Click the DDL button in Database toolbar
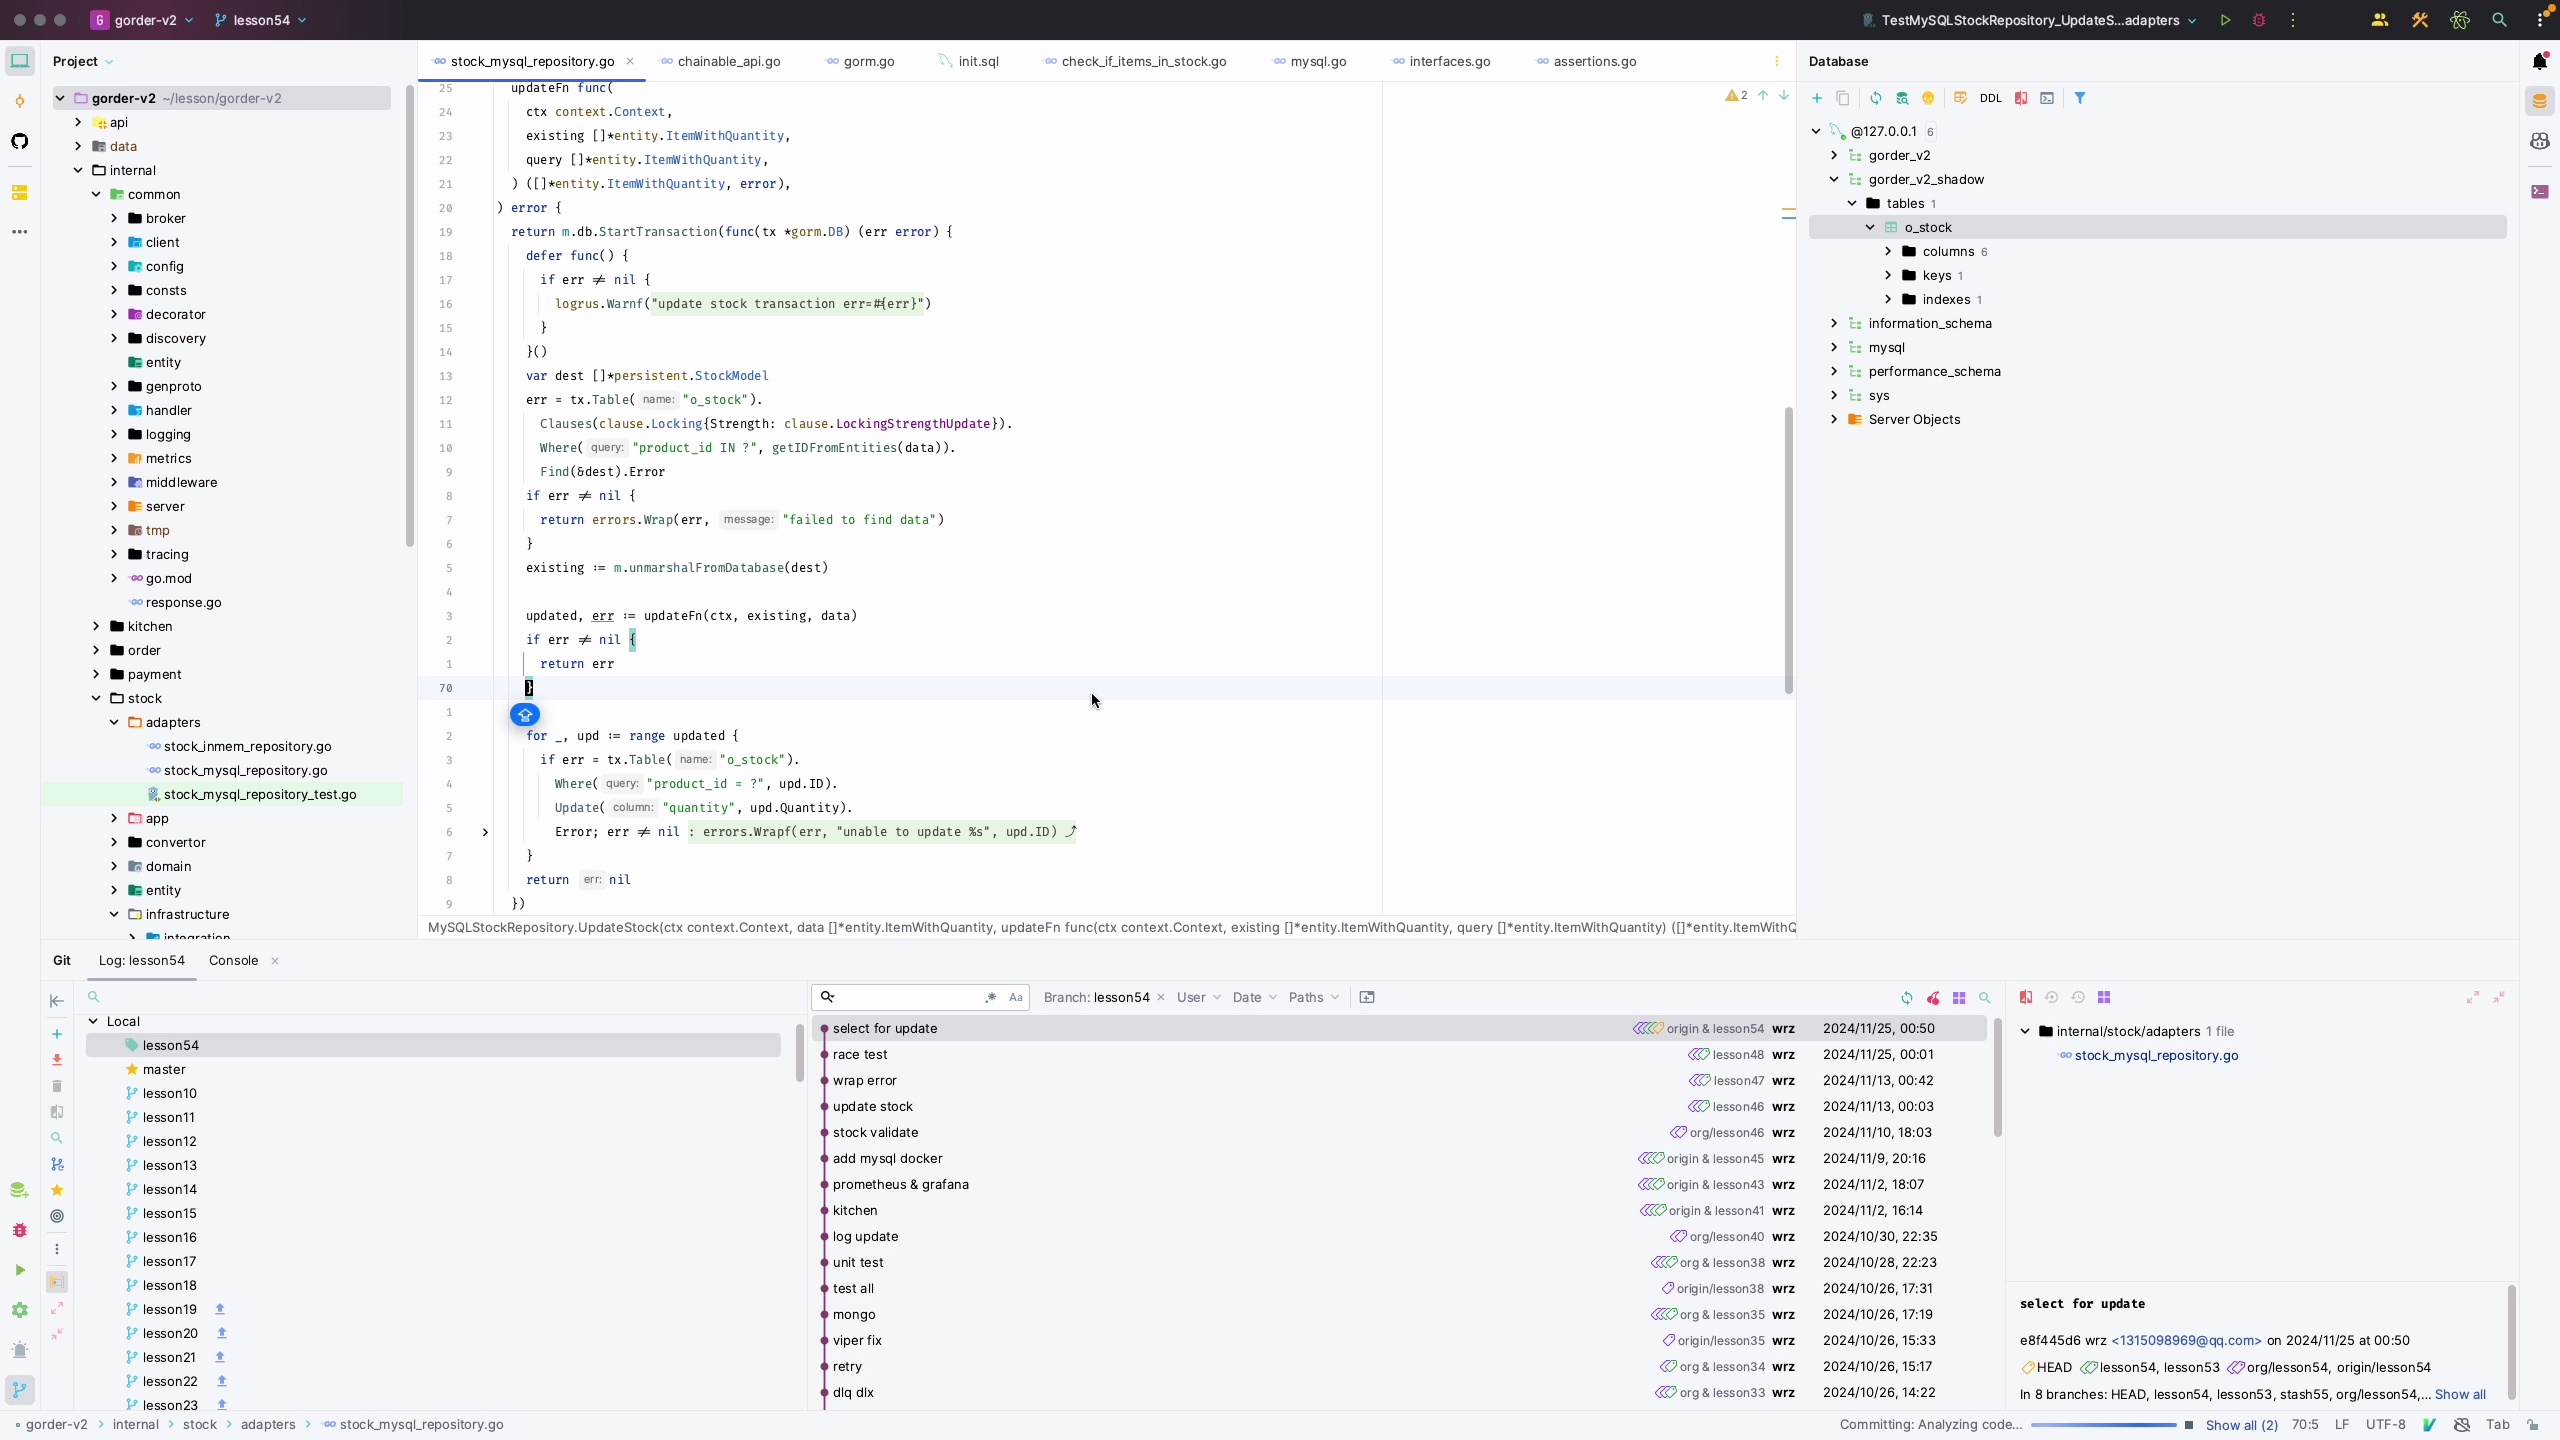The height and width of the screenshot is (1440, 2560). pyautogui.click(x=1991, y=98)
